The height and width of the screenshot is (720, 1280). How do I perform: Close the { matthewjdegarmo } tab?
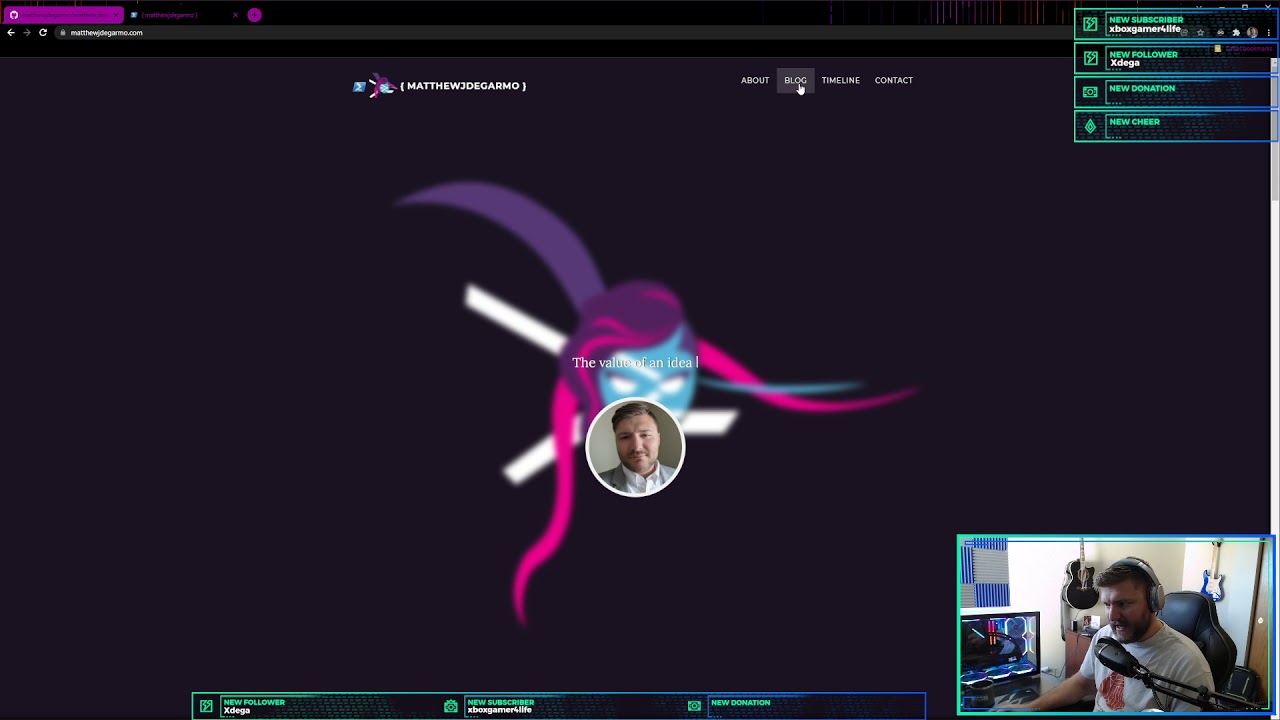tap(235, 15)
